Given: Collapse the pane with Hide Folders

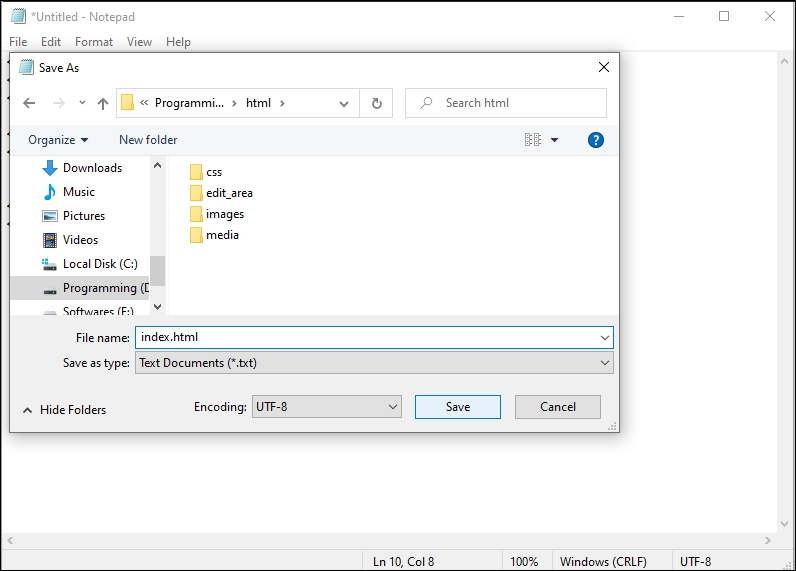Looking at the screenshot, I should [x=64, y=410].
